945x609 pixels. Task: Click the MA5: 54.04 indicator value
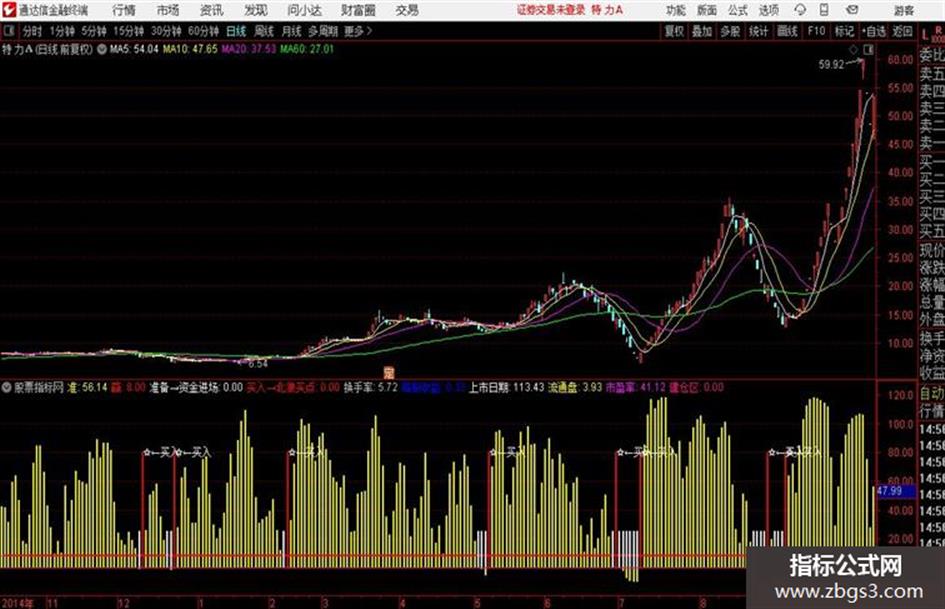coord(134,49)
